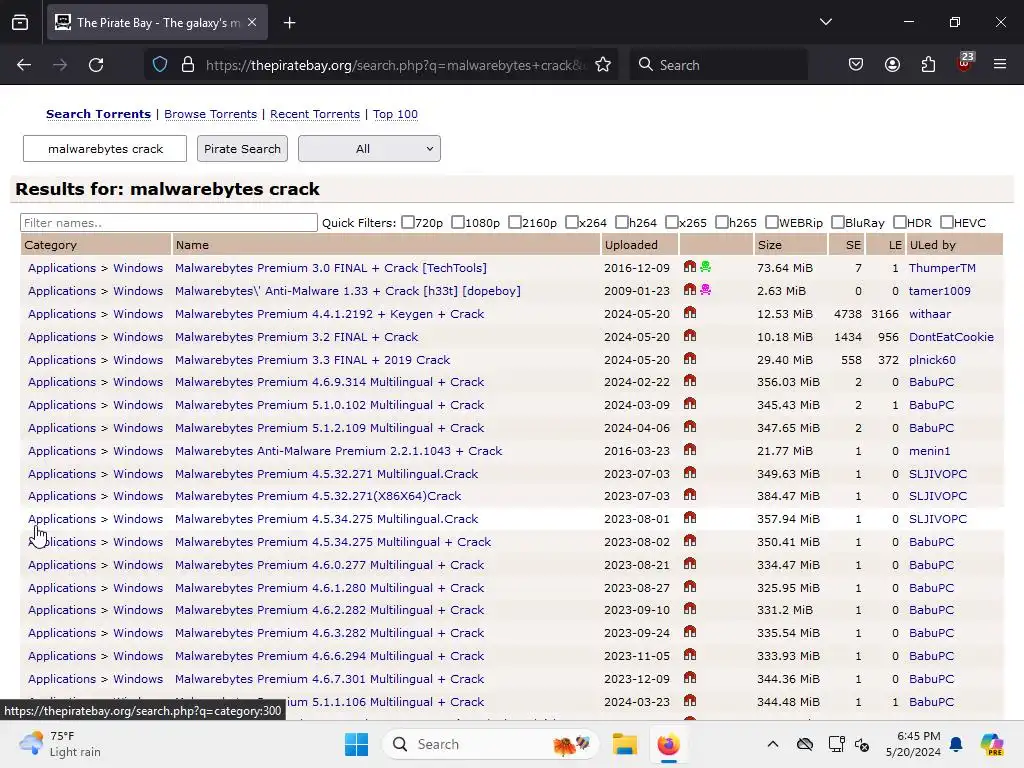
Task: Bookmark this page with the star
Action: pos(603,65)
